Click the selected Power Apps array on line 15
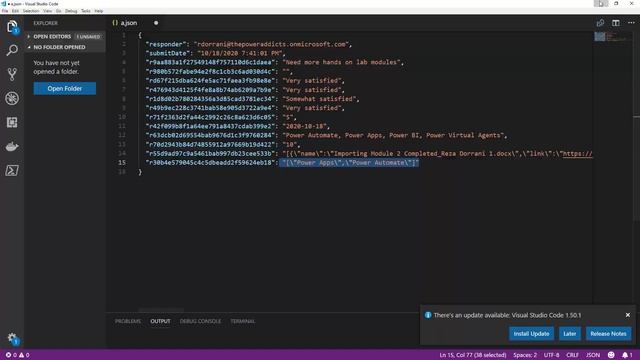The height and width of the screenshot is (360, 640). point(349,162)
